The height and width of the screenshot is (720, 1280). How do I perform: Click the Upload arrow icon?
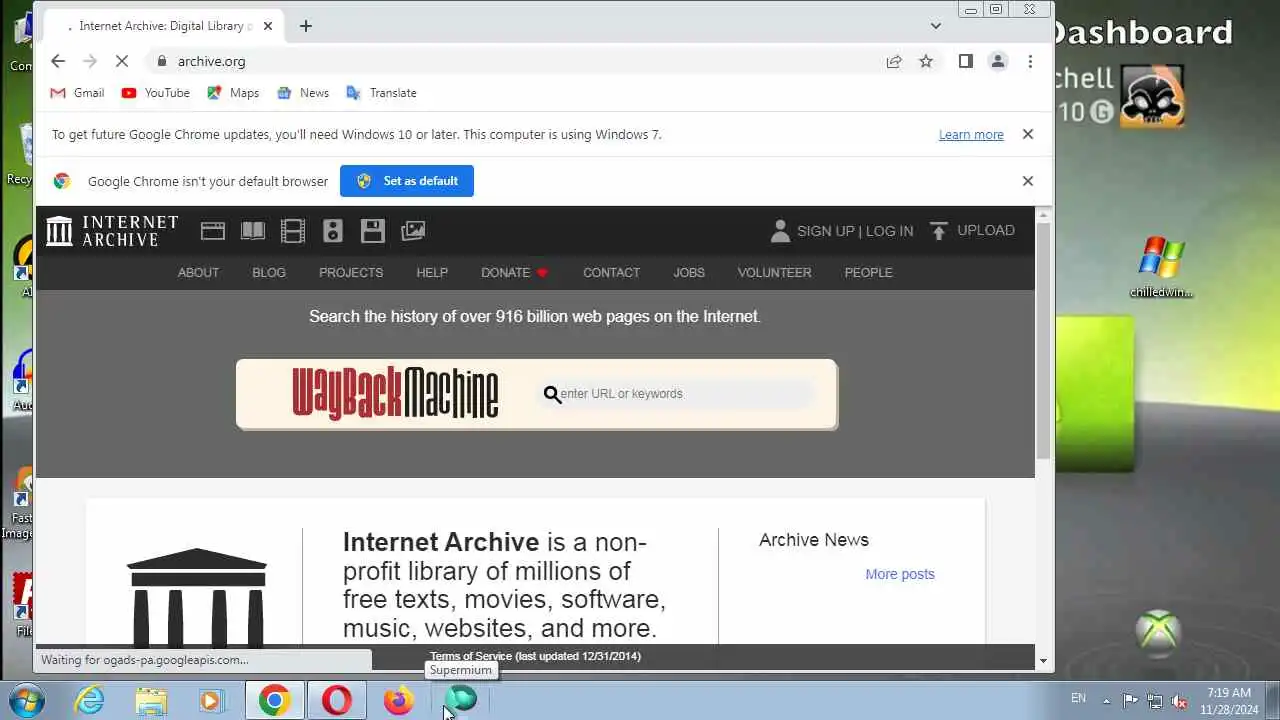938,231
